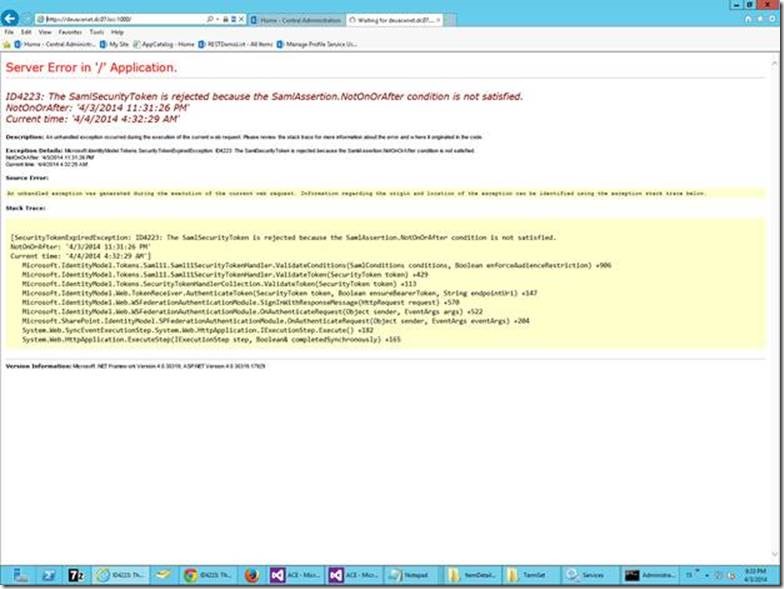This screenshot has width=784, height=589.
Task: Close the 'Waiting for' browser tab
Action: 438,20
